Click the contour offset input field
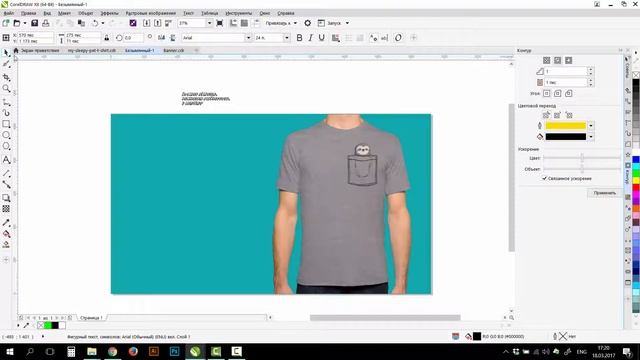 566,82
